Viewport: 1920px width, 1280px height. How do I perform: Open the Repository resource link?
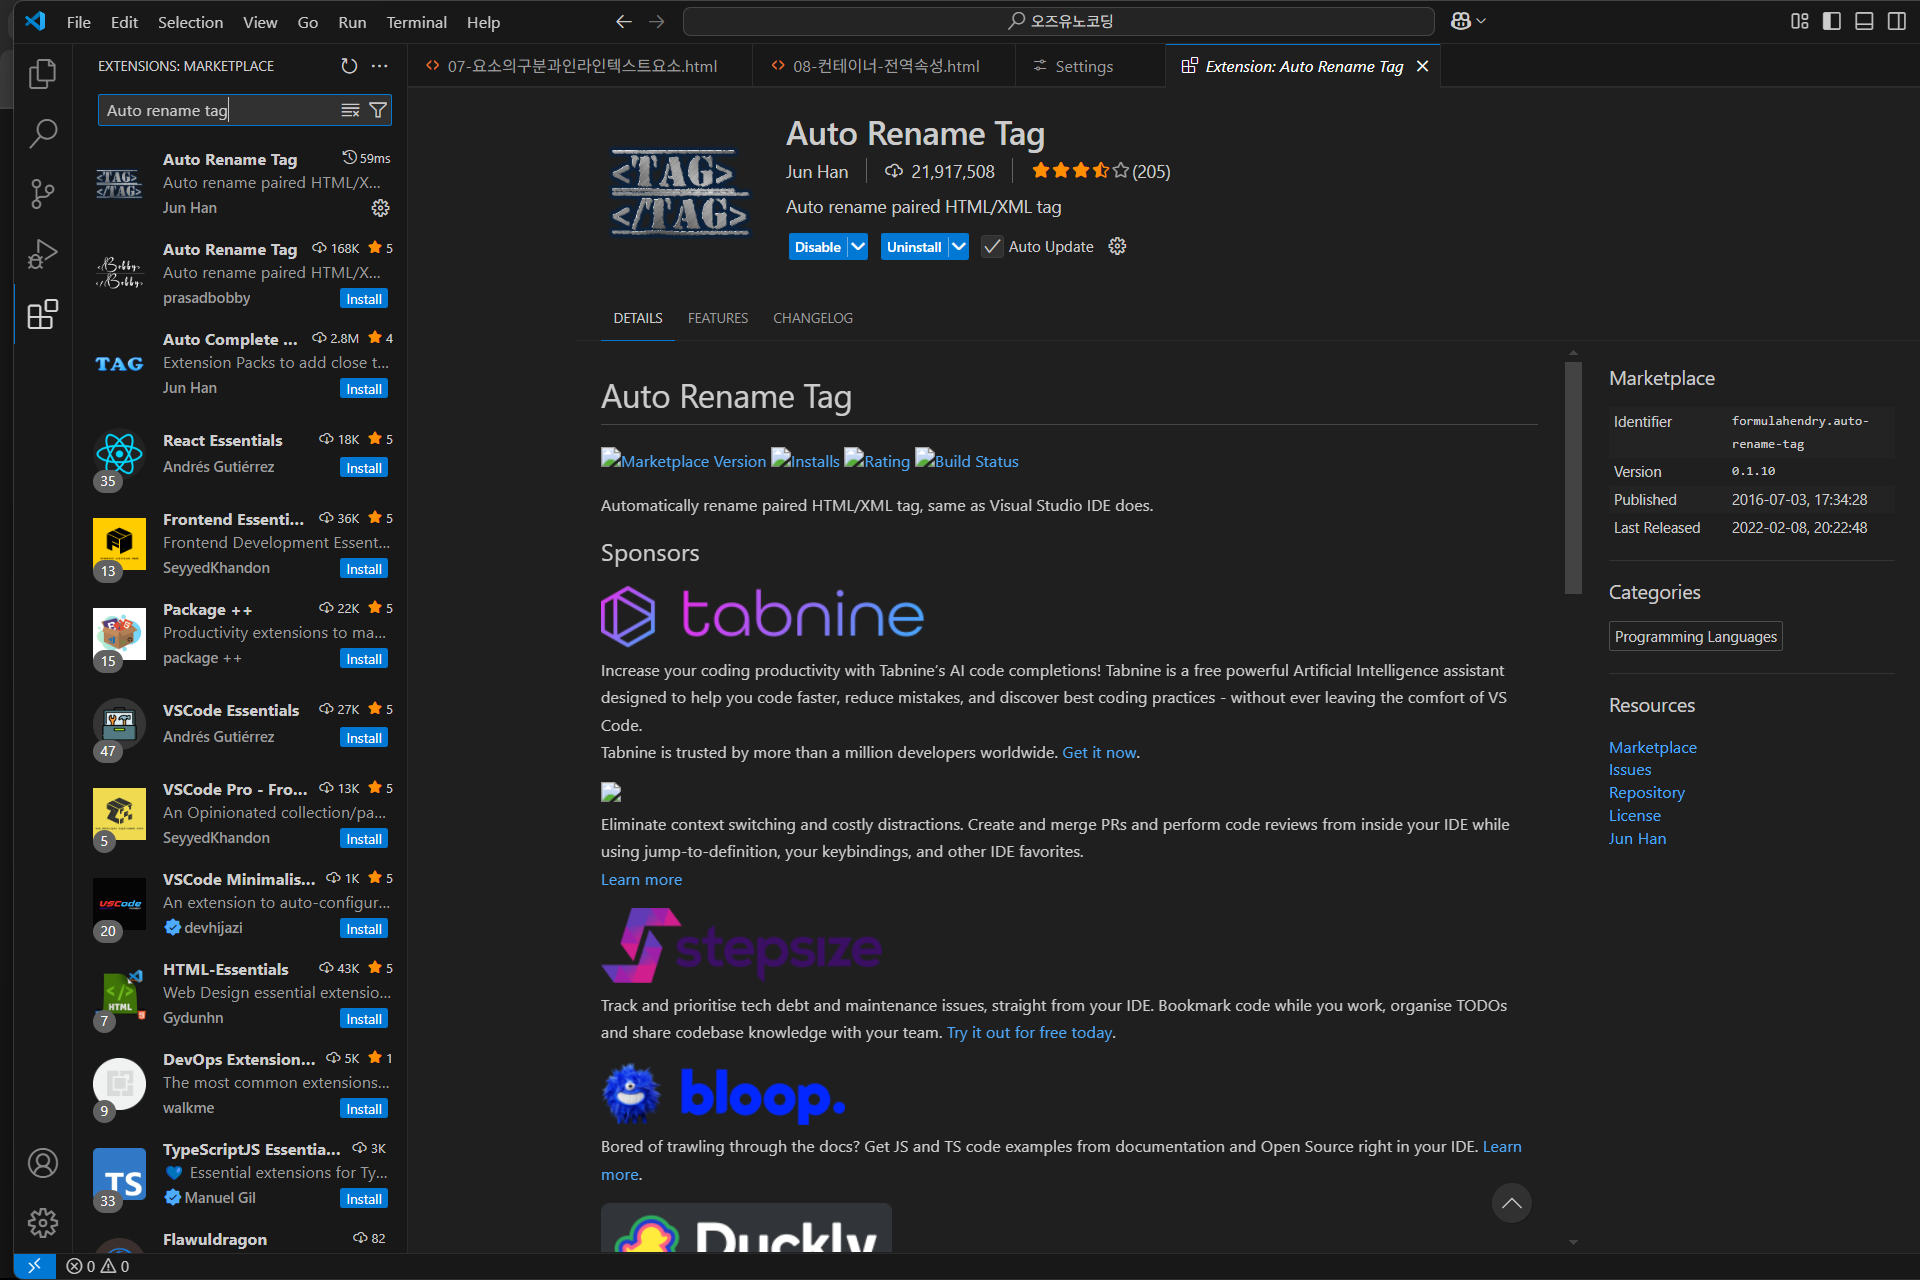click(x=1646, y=792)
